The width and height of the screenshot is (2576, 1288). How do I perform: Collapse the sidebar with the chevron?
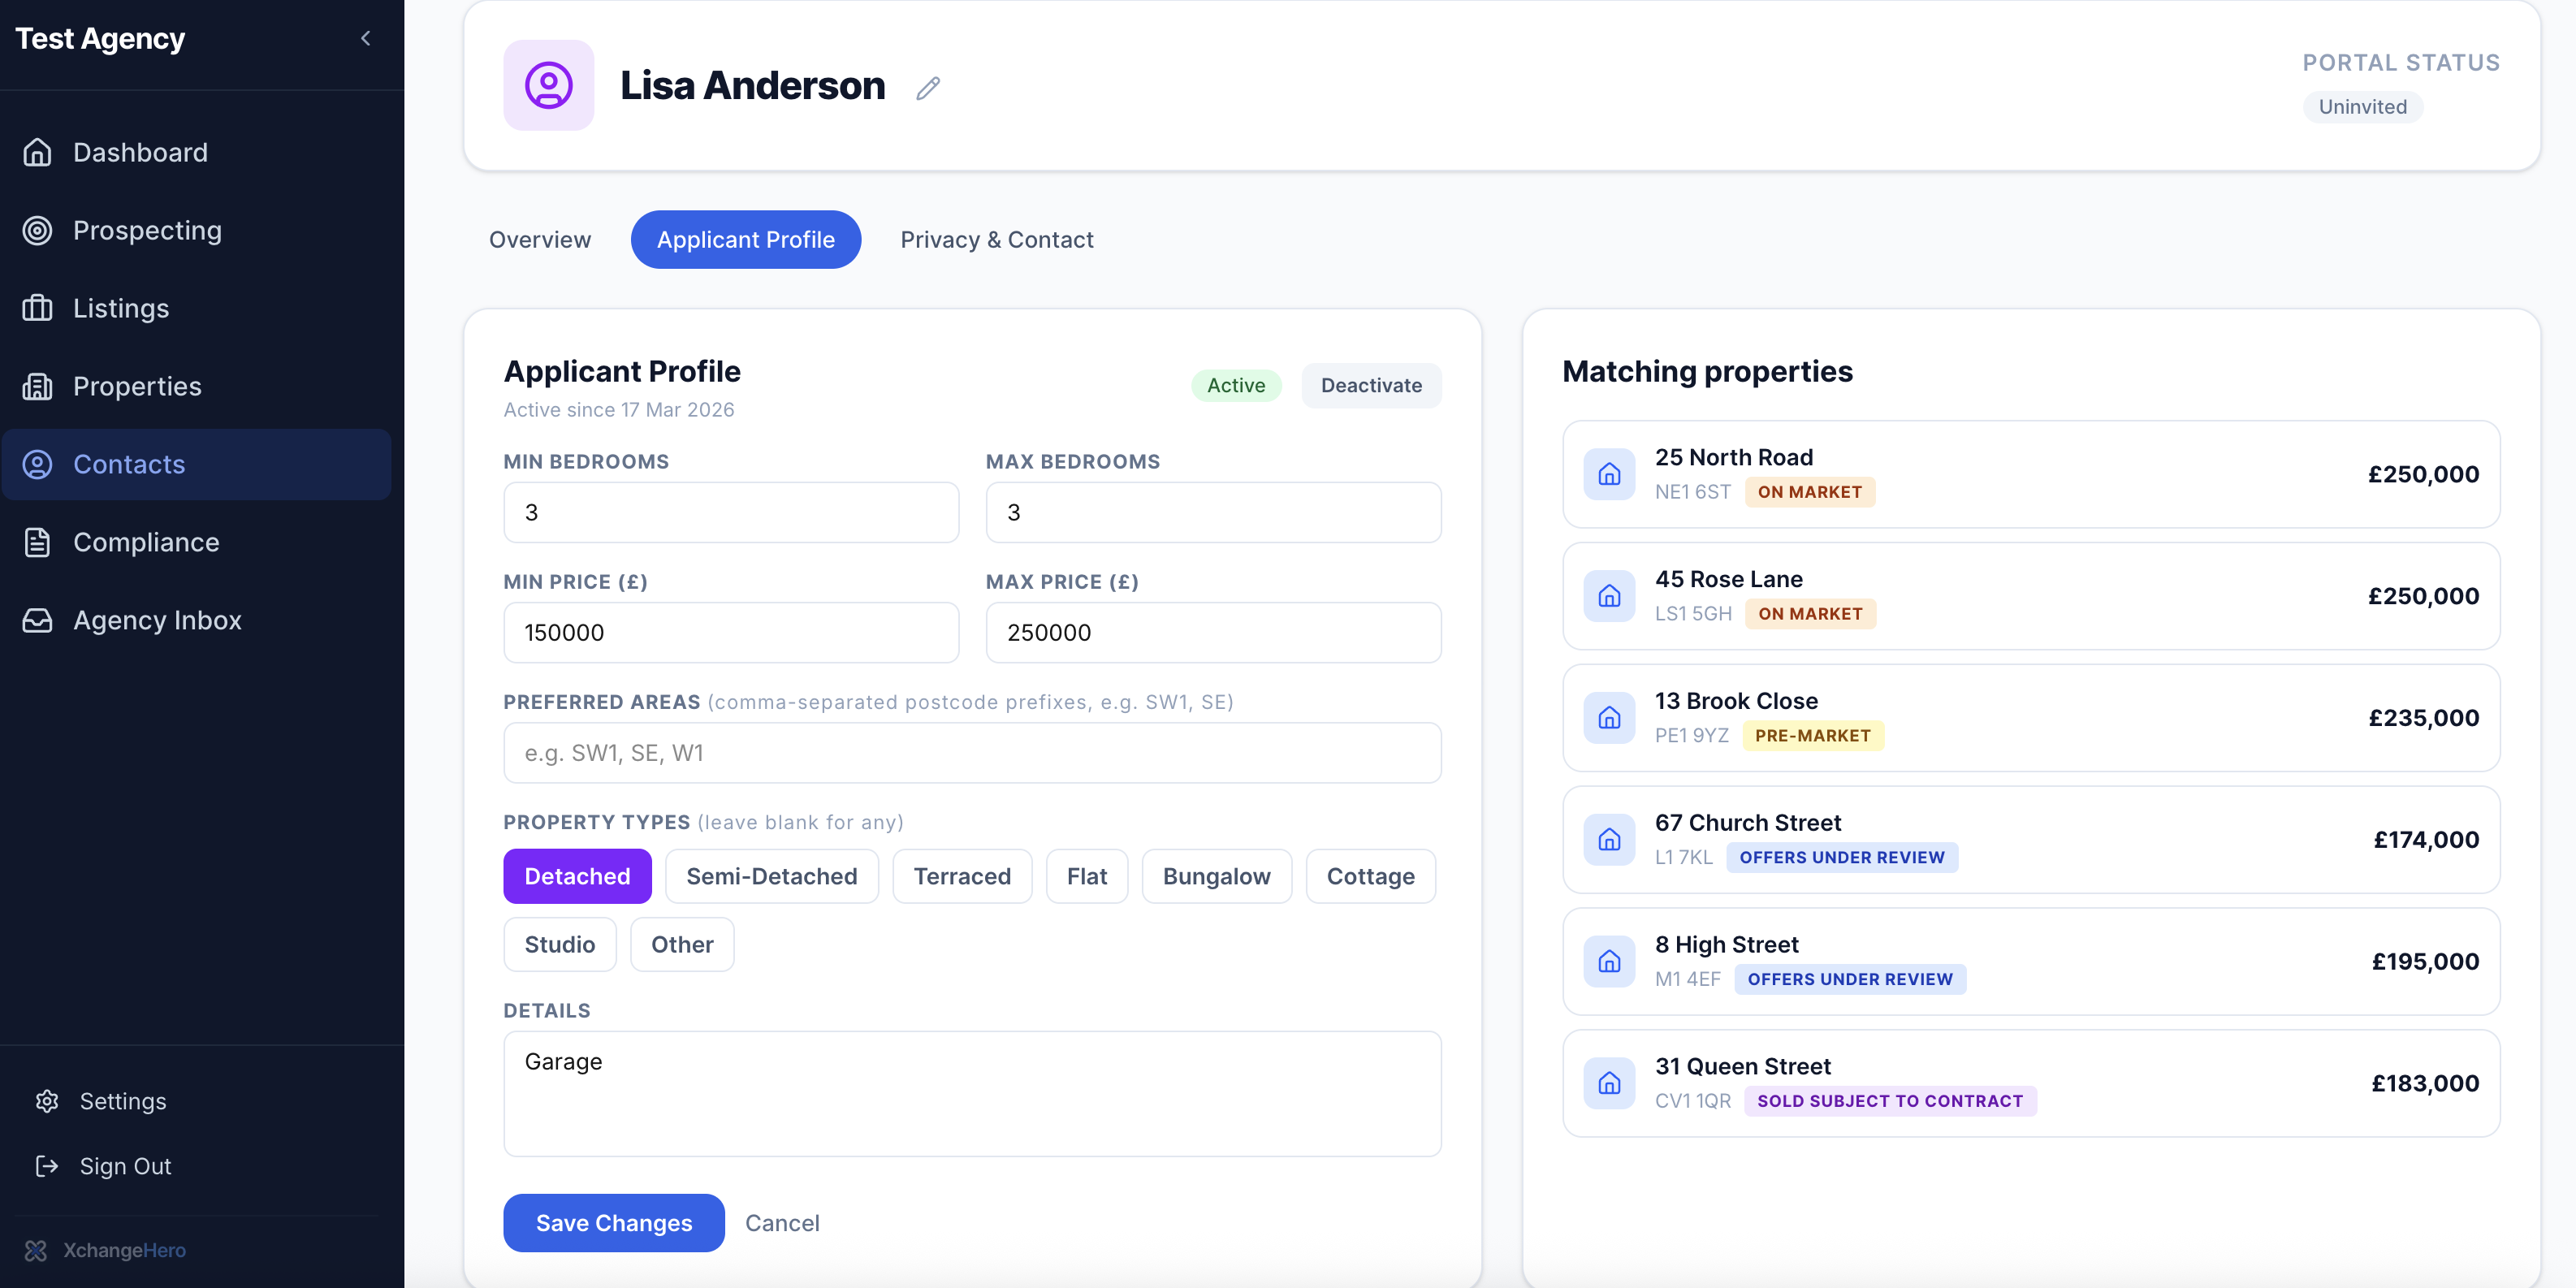(x=365, y=38)
